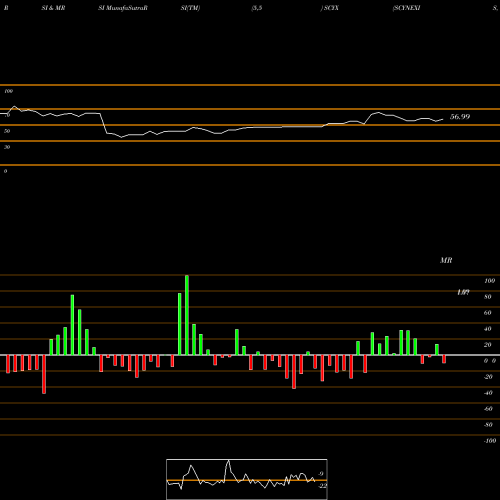Click the 'SI(TM)' header text
The width and height of the screenshot is (500, 500).
(x=190, y=8)
